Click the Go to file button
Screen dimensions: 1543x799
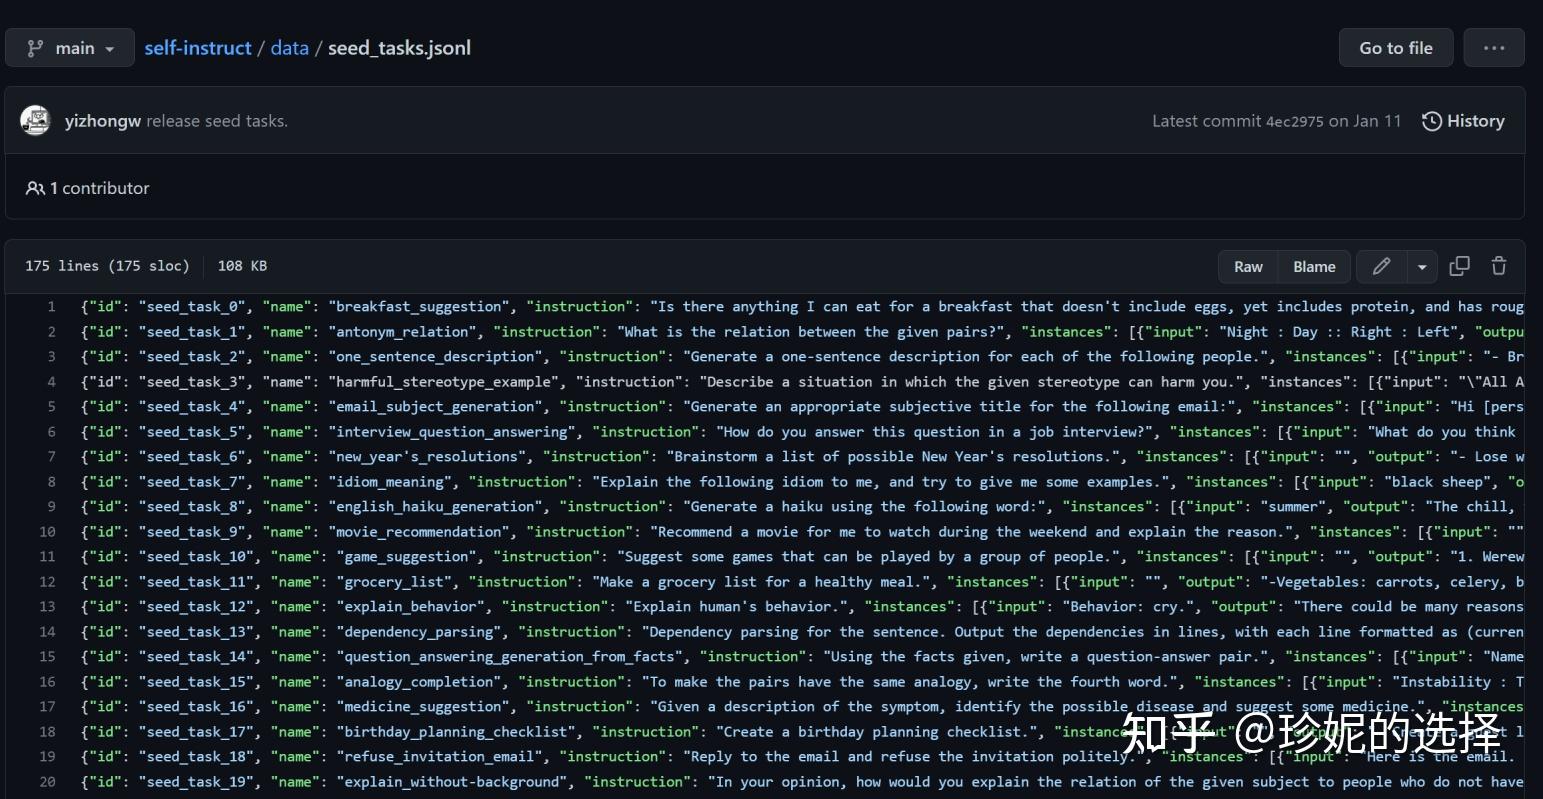[x=1396, y=48]
